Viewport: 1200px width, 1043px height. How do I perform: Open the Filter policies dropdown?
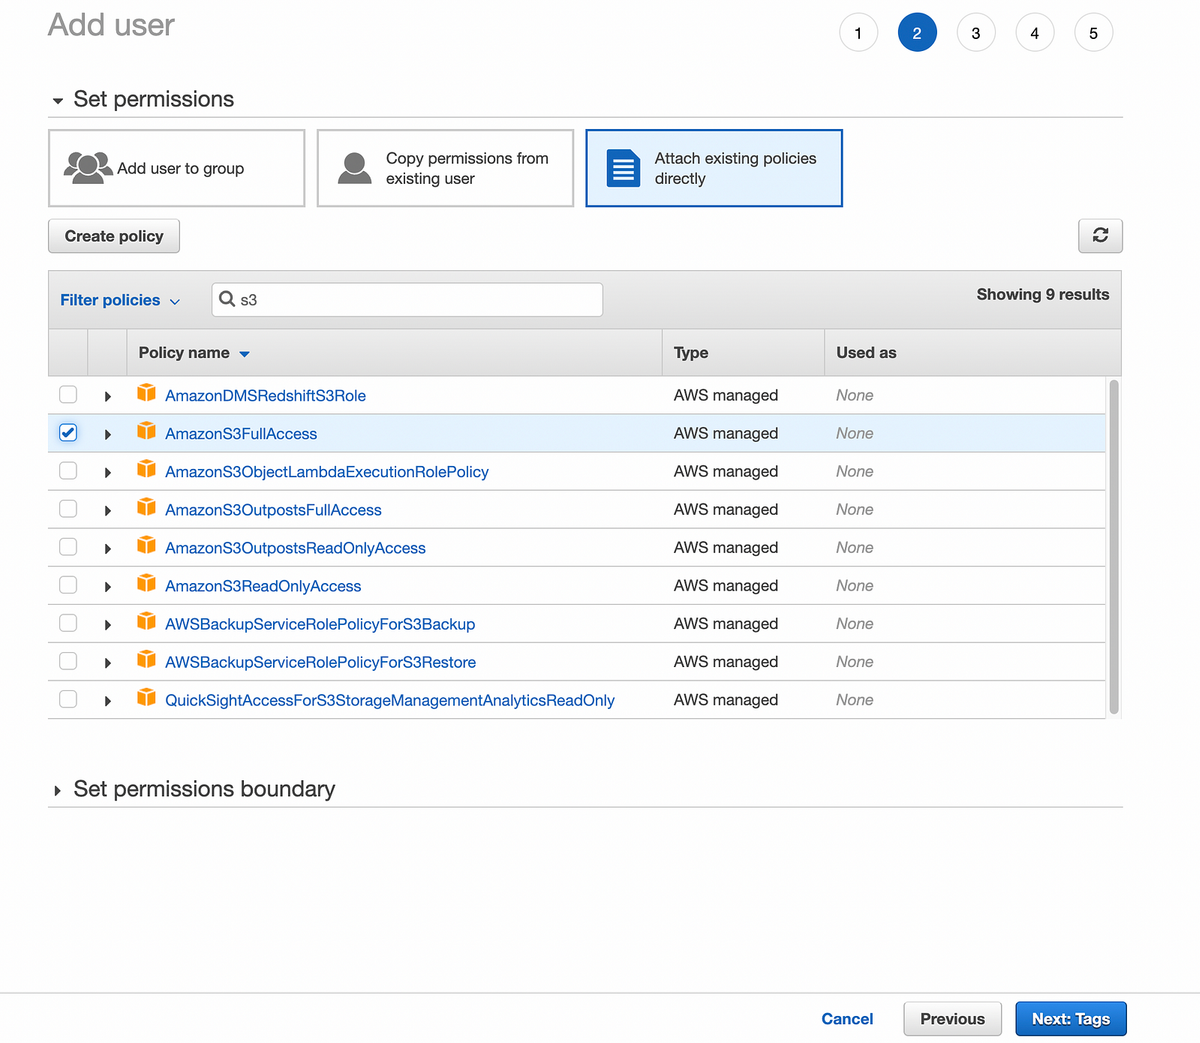pyautogui.click(x=120, y=300)
